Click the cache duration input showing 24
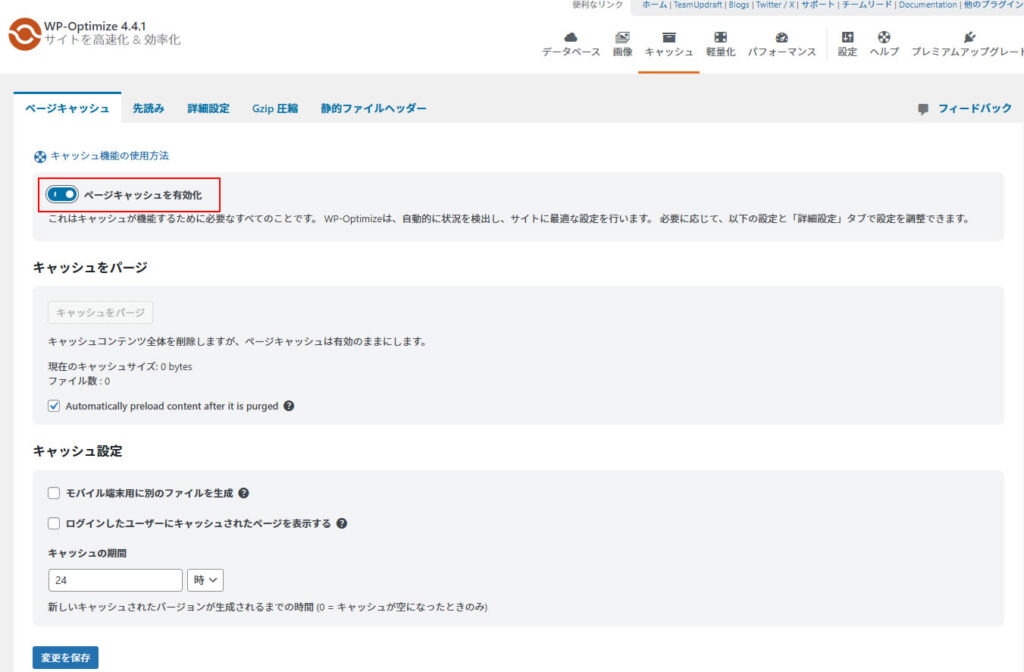 tap(114, 580)
